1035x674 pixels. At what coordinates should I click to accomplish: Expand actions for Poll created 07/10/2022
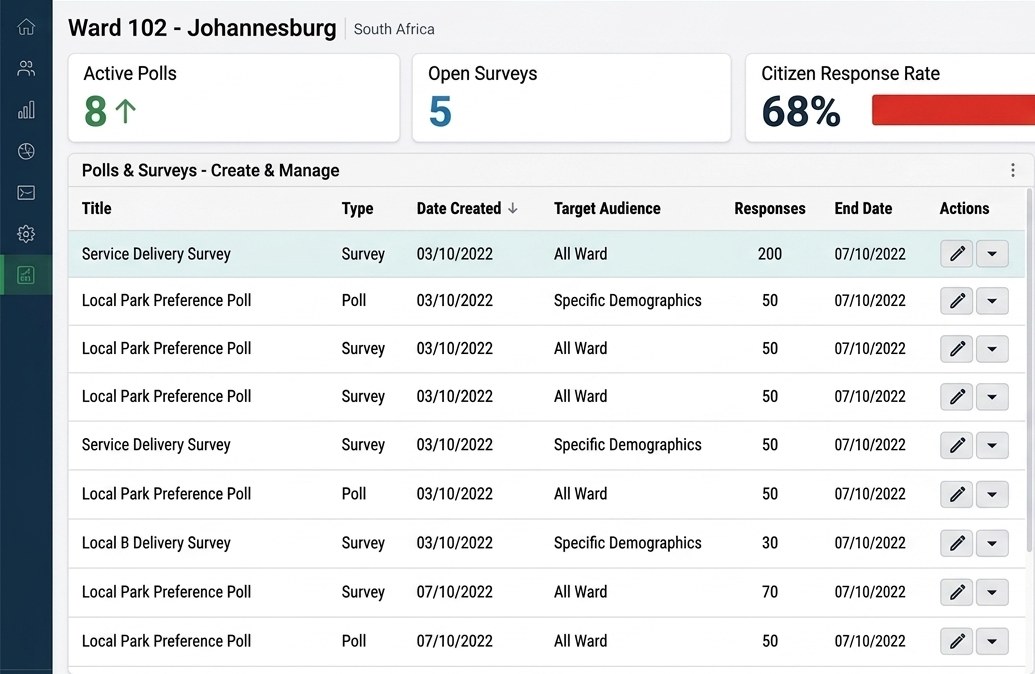tap(991, 641)
